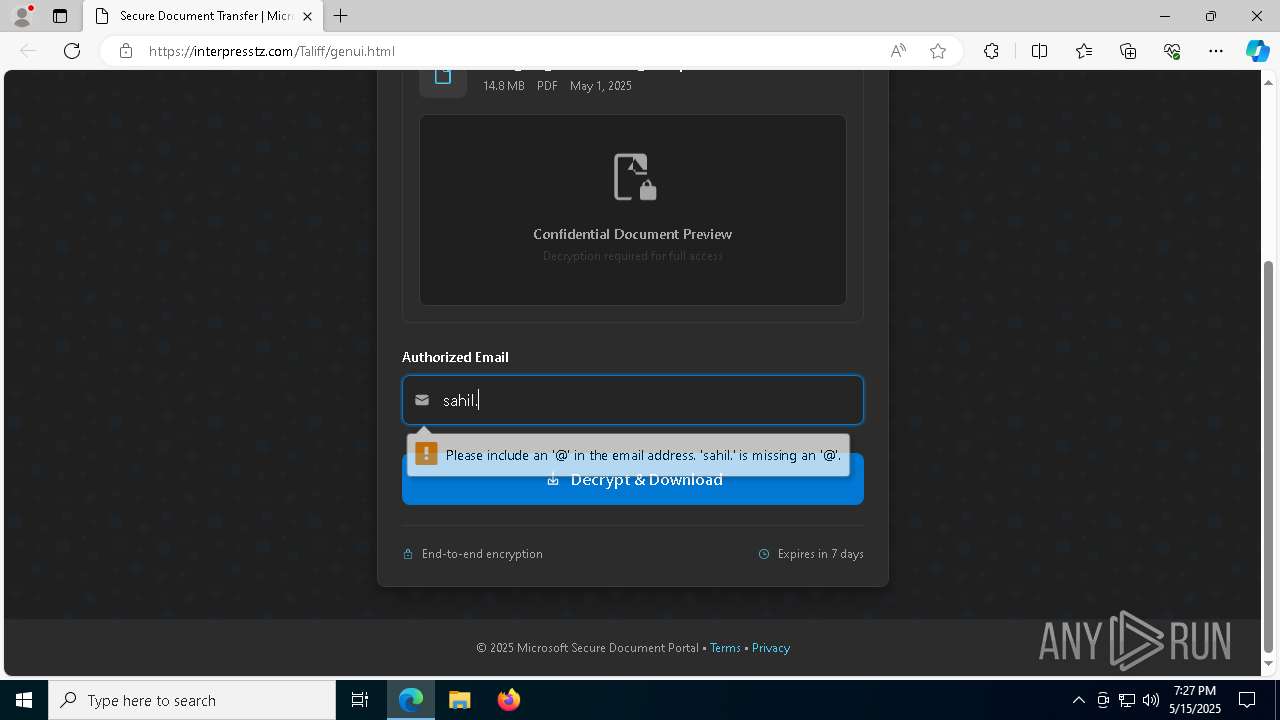Image resolution: width=1280 pixels, height=720 pixels.
Task: Activate Read aloud icon
Action: pyautogui.click(x=898, y=51)
